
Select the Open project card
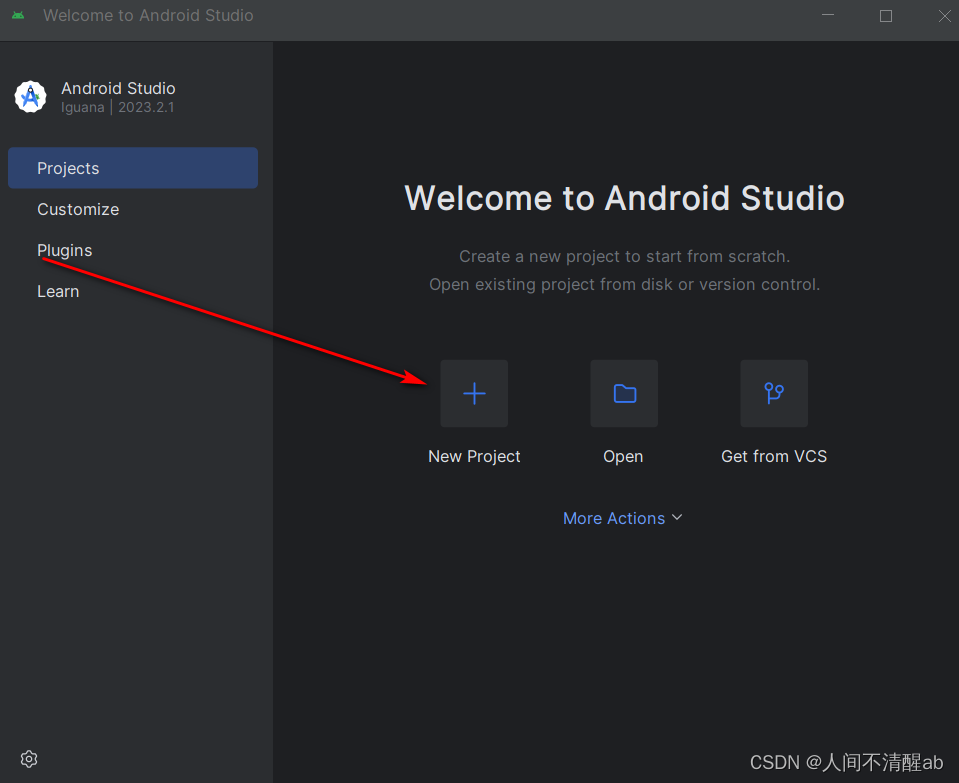coord(623,410)
